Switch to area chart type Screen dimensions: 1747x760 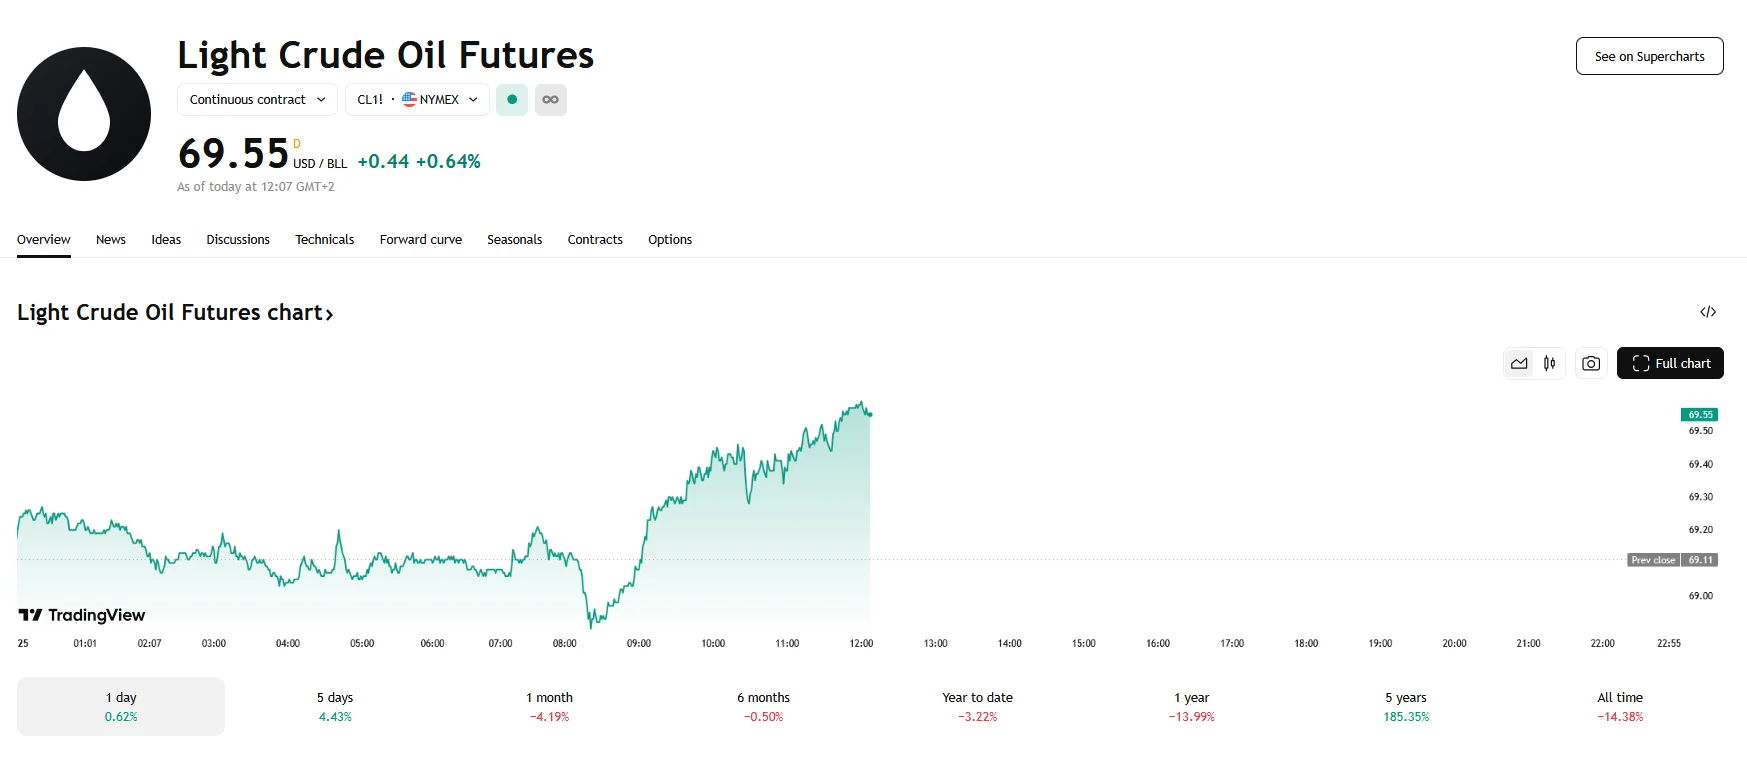[1519, 363]
